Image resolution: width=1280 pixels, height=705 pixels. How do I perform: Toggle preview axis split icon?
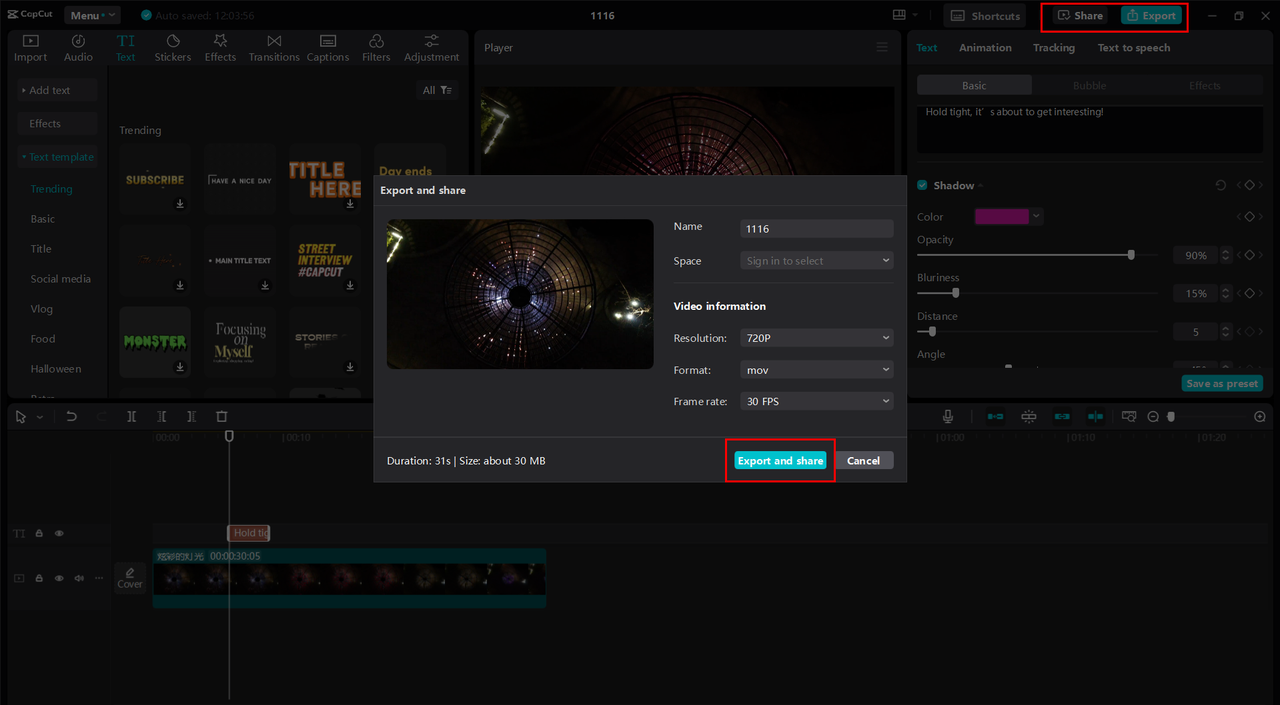pos(1096,416)
